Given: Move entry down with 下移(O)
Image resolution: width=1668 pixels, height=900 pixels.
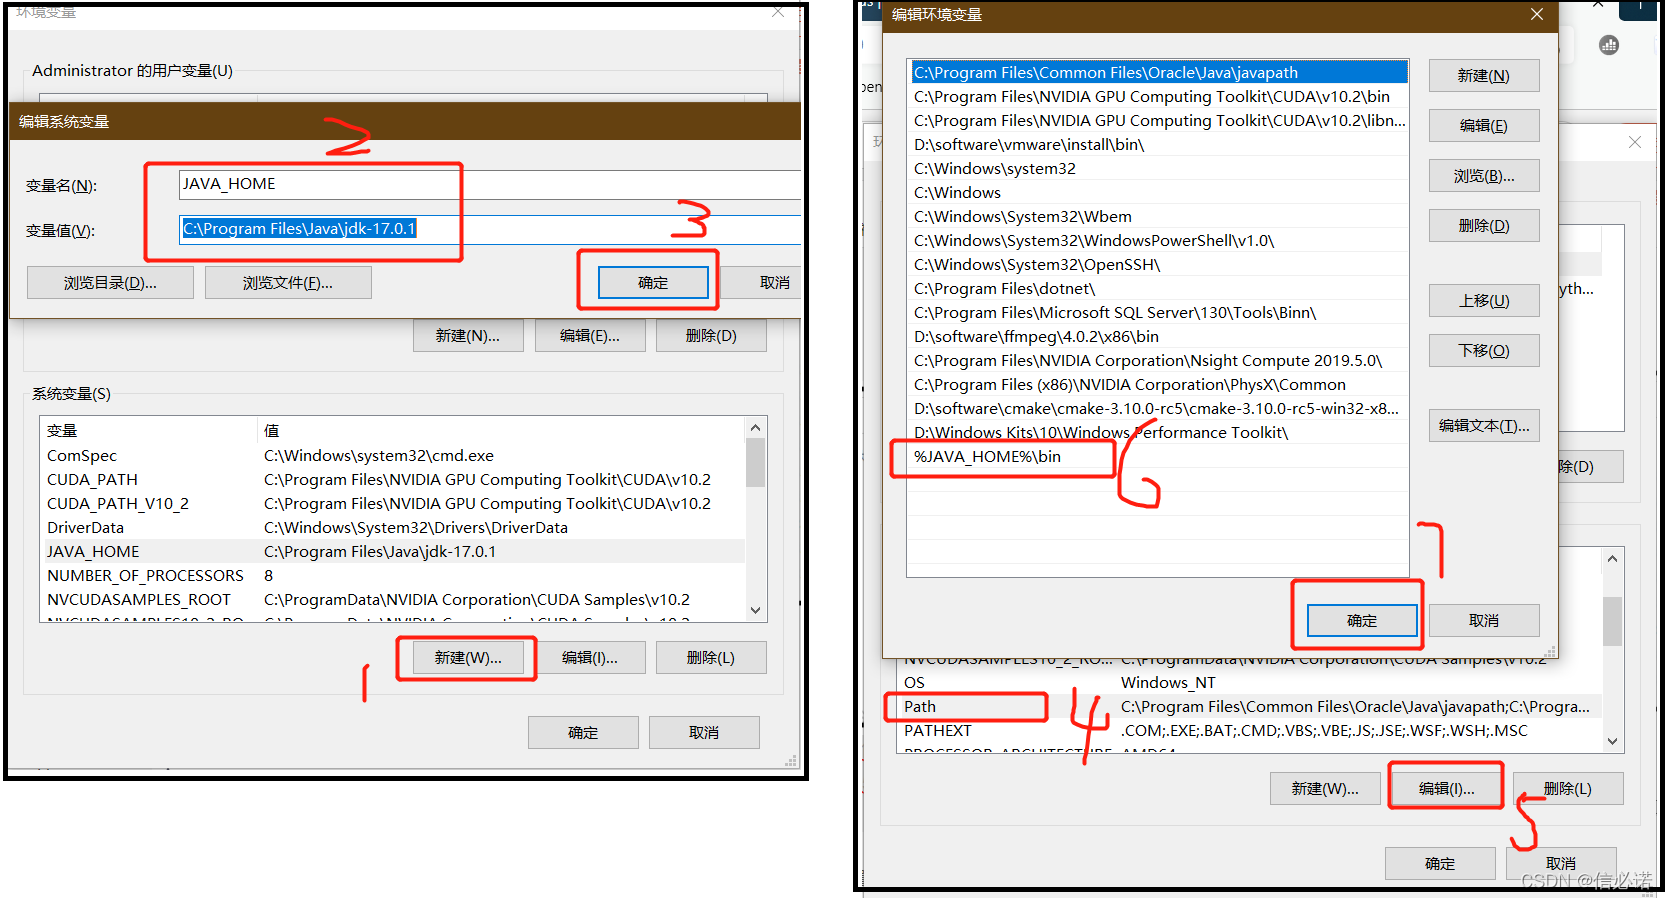Looking at the screenshot, I should point(1484,351).
